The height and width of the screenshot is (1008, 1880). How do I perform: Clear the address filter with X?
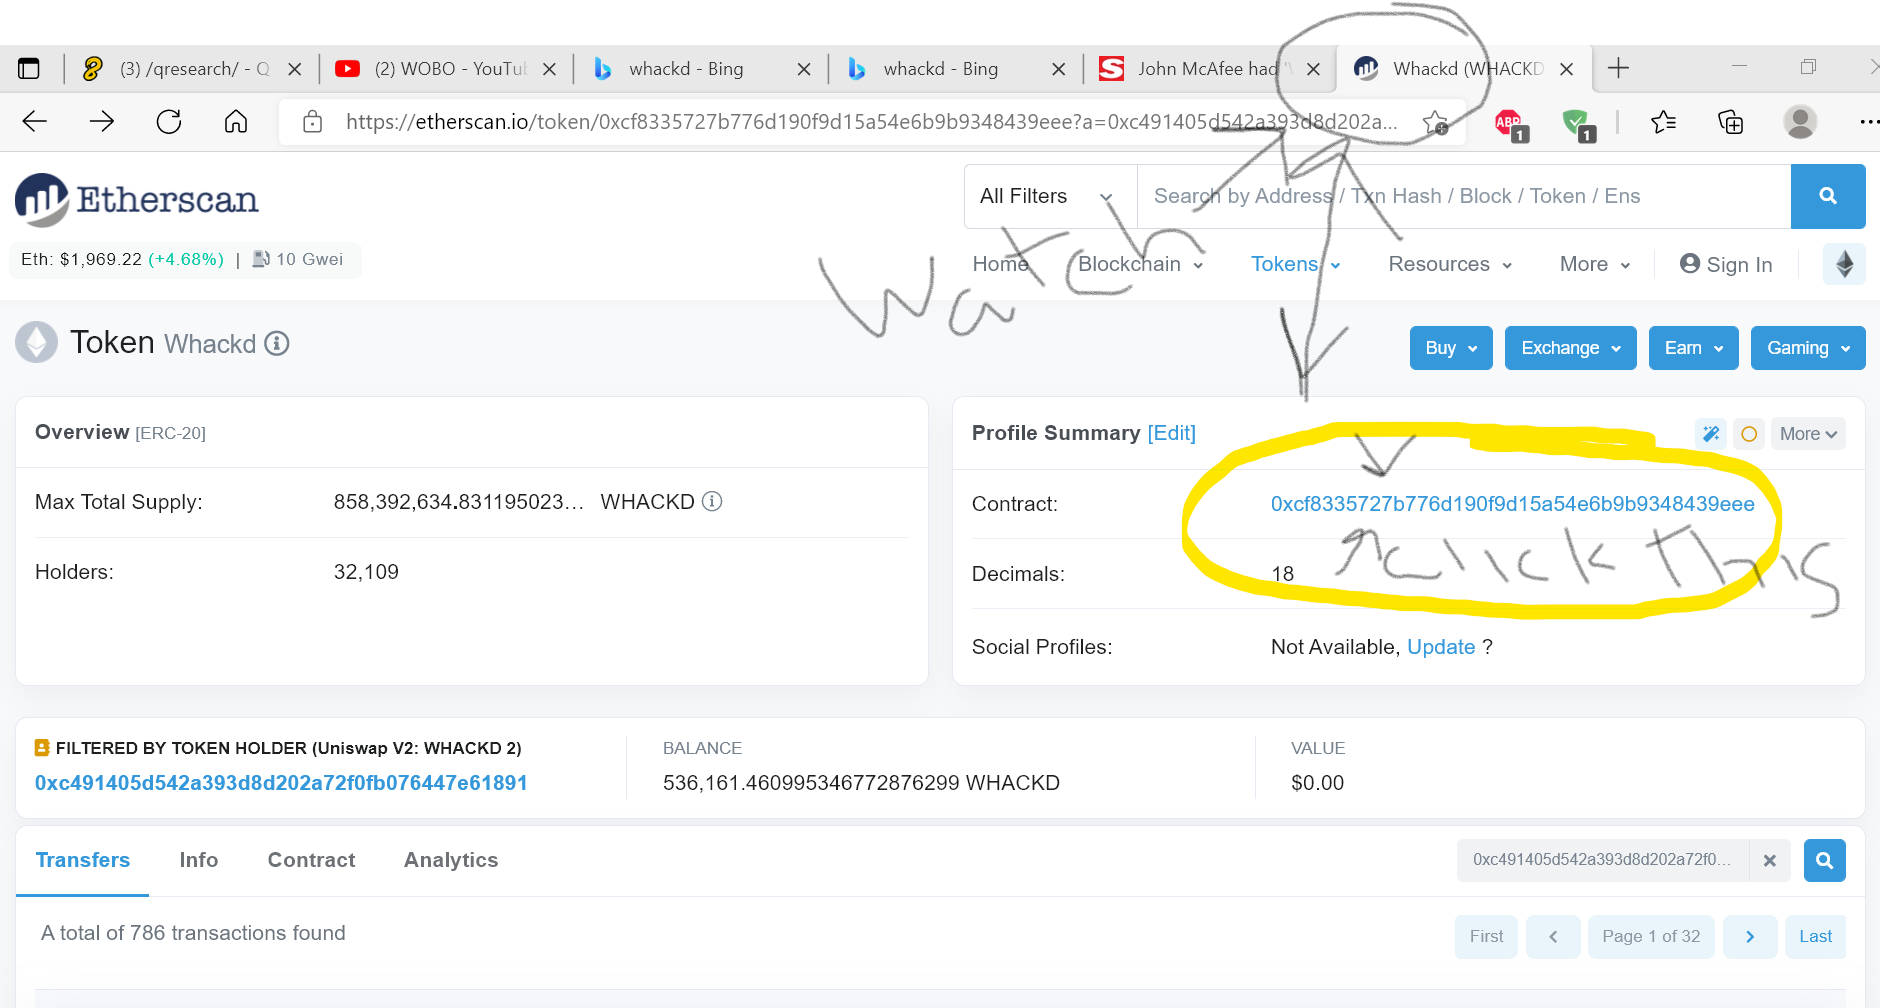1770,860
